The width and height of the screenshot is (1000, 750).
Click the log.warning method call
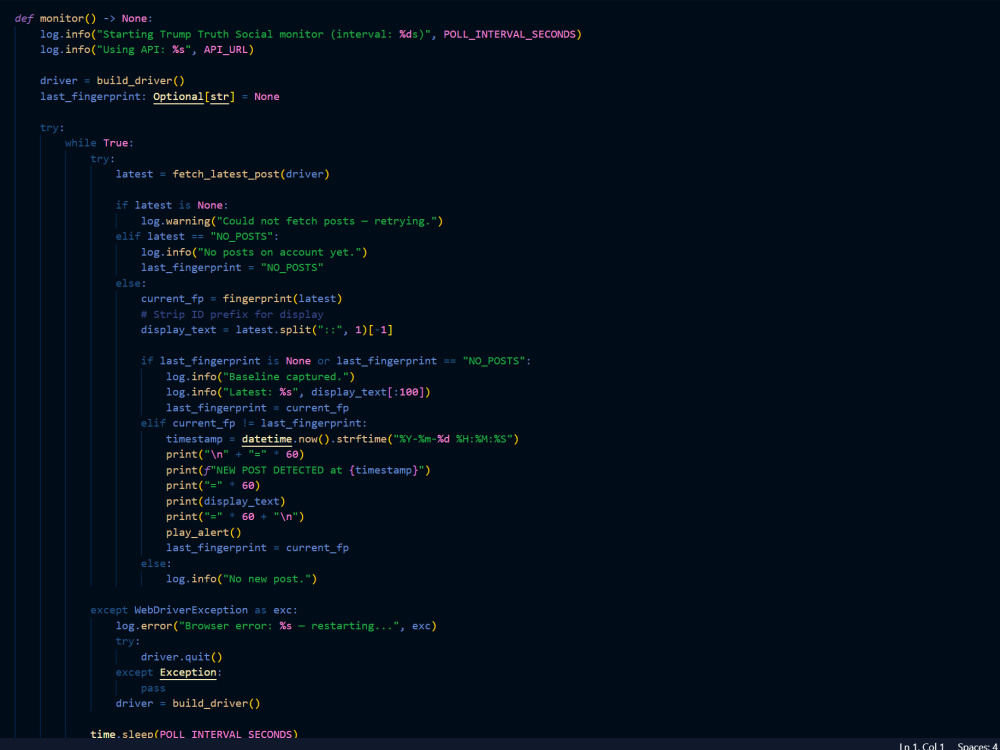click(175, 221)
